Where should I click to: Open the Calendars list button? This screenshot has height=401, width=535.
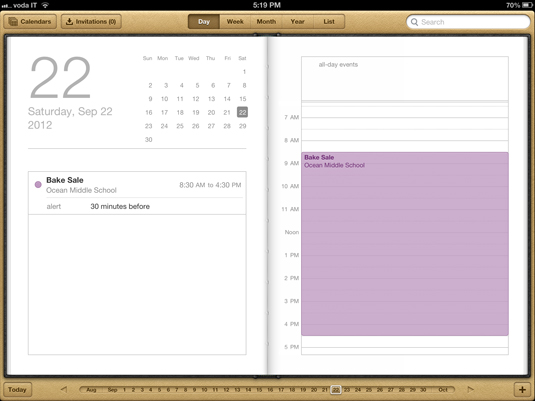pos(30,22)
